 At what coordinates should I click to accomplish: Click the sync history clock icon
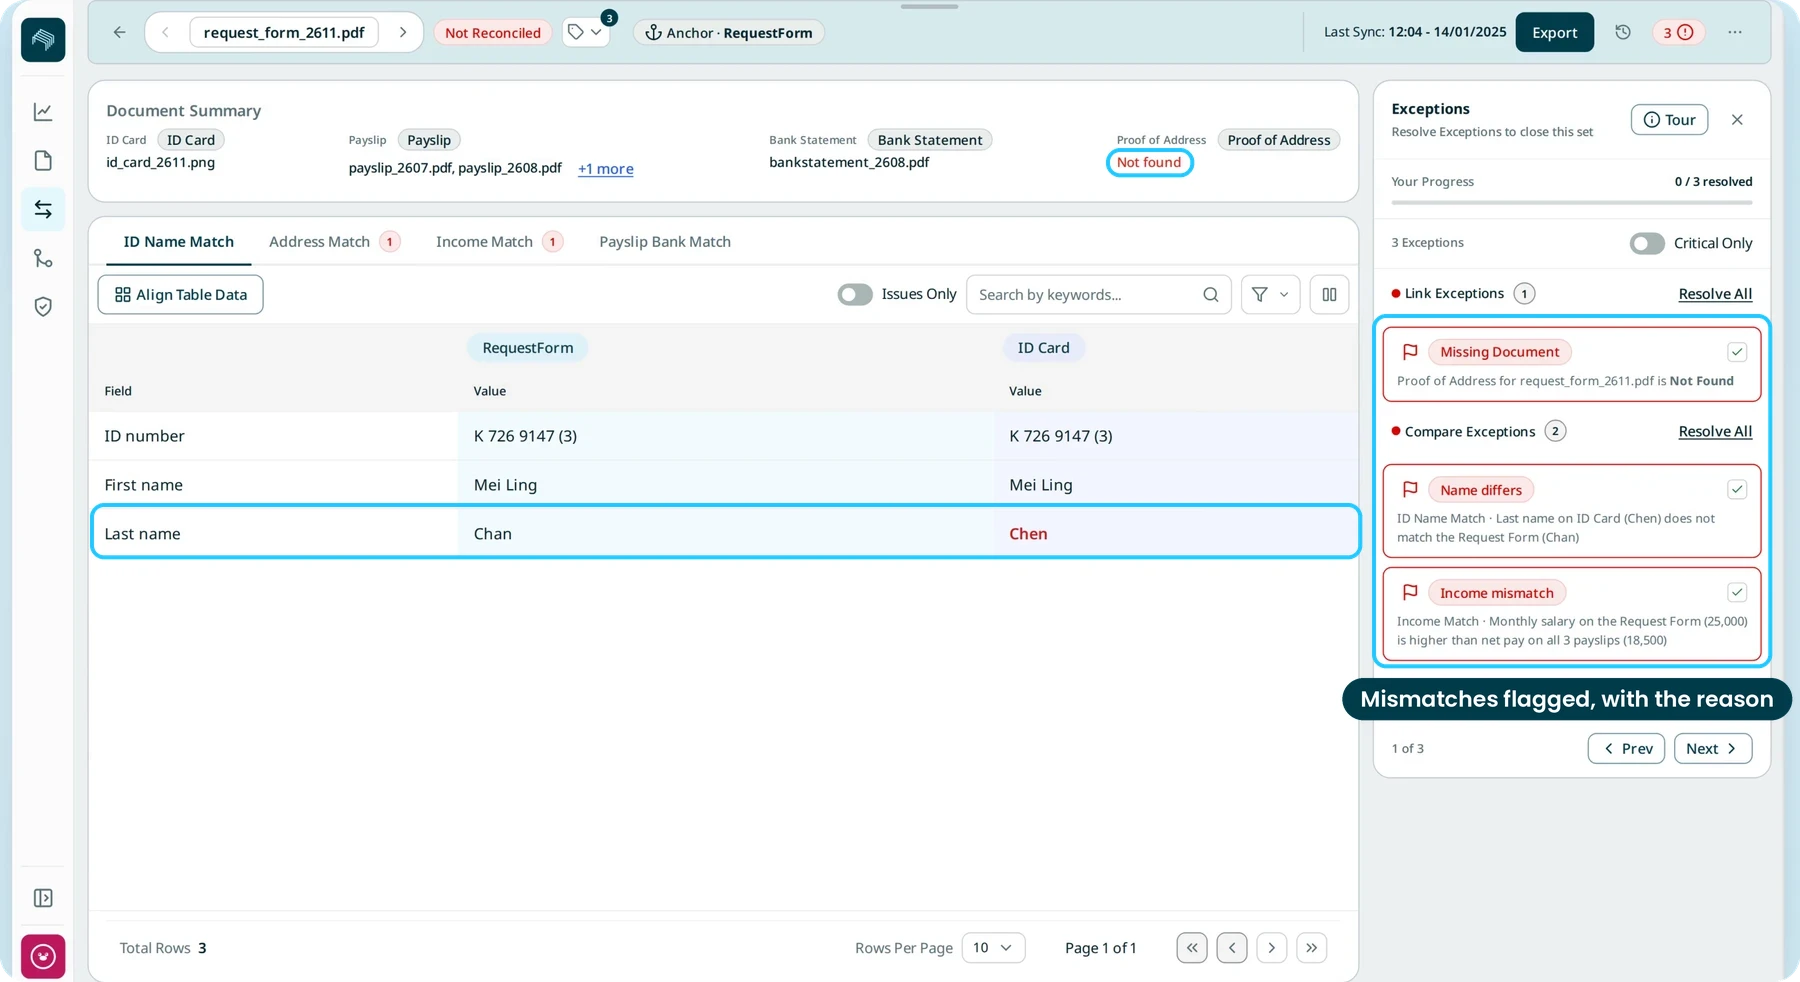click(x=1623, y=32)
